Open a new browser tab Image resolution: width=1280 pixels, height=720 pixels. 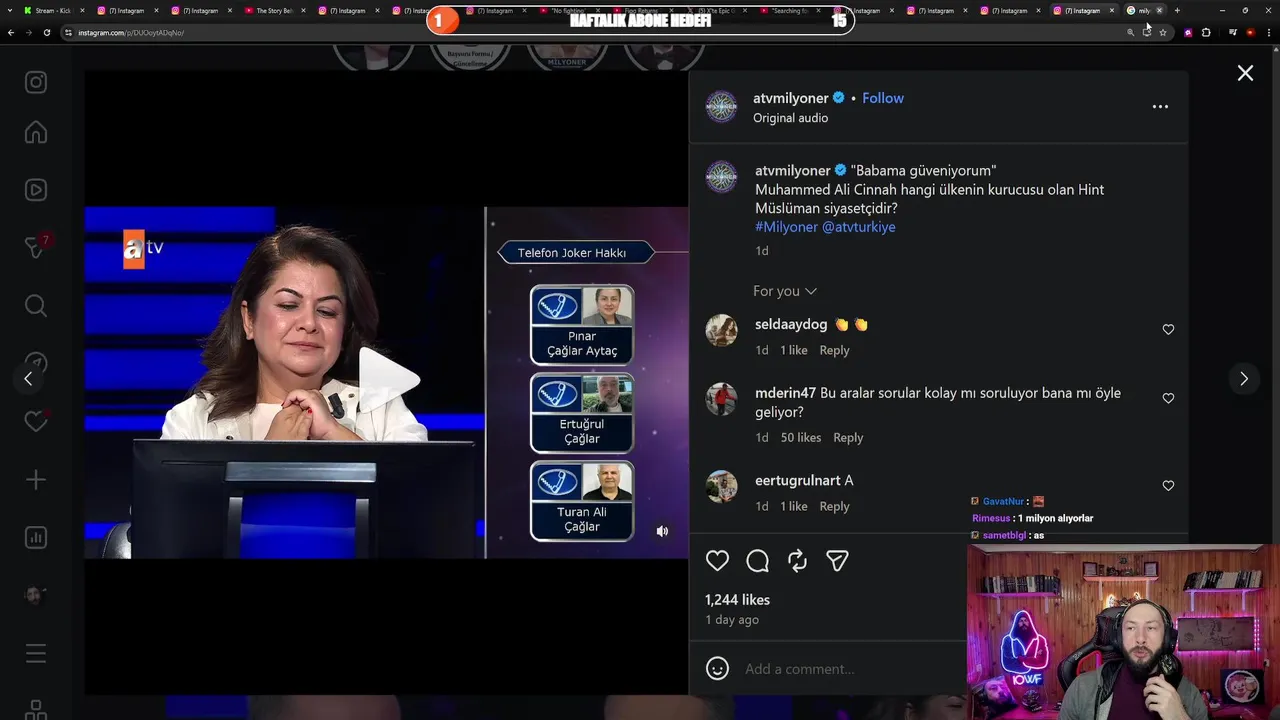coord(1177,10)
